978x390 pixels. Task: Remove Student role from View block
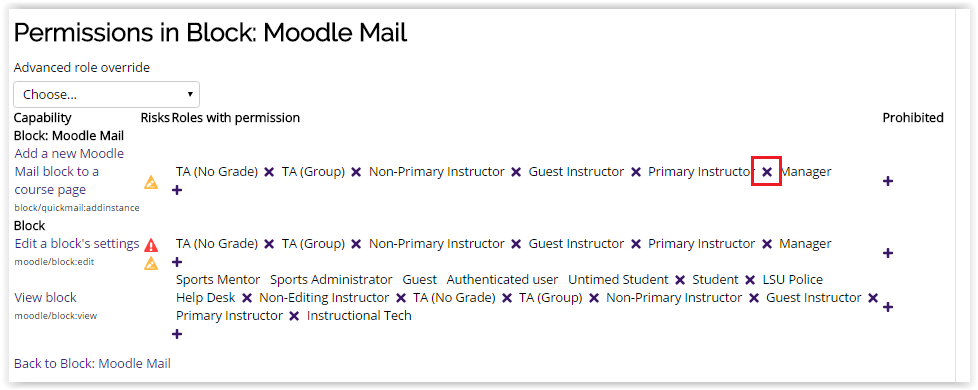click(x=750, y=280)
